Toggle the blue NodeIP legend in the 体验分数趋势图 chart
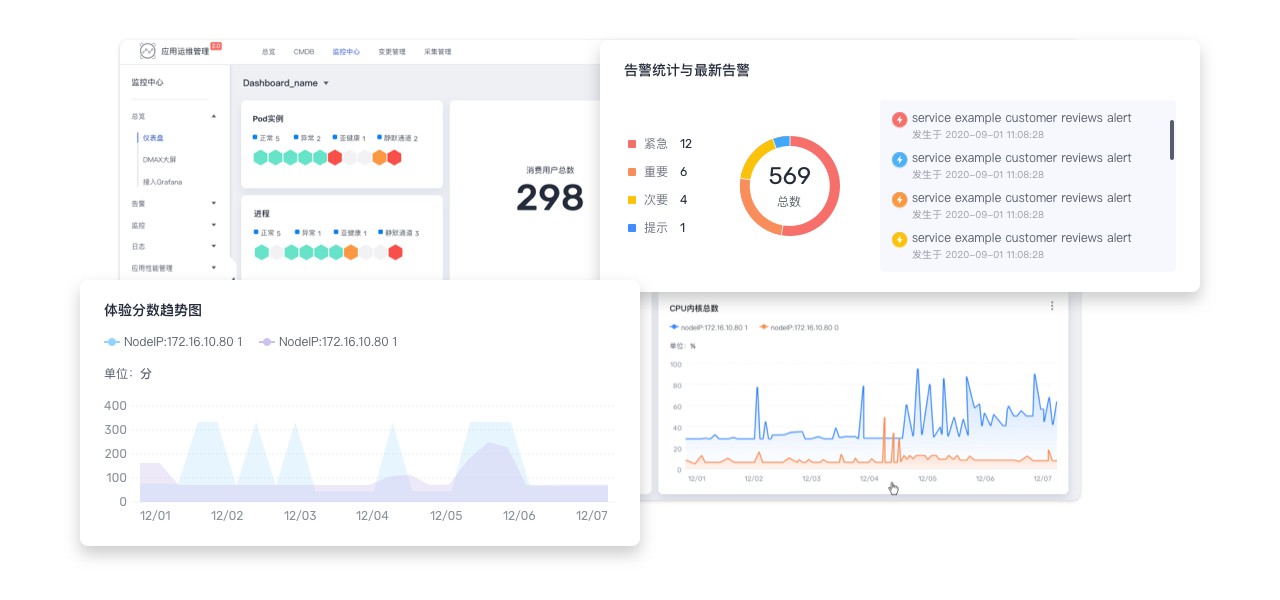The width and height of the screenshot is (1280, 600). [174, 342]
